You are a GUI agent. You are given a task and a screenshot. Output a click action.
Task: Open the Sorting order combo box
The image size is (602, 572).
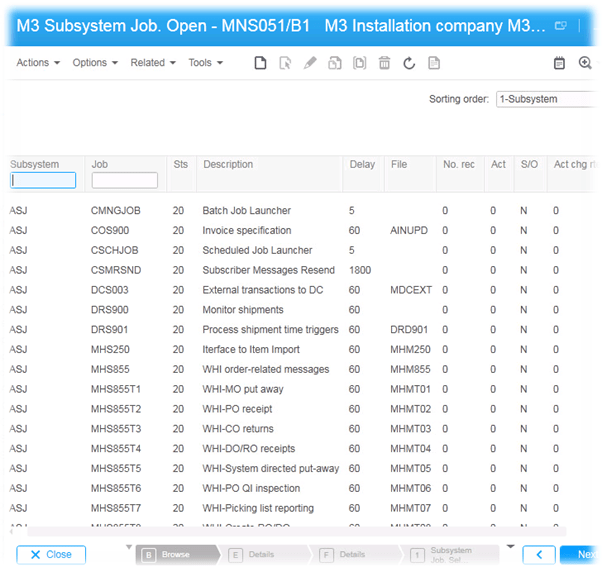547,99
